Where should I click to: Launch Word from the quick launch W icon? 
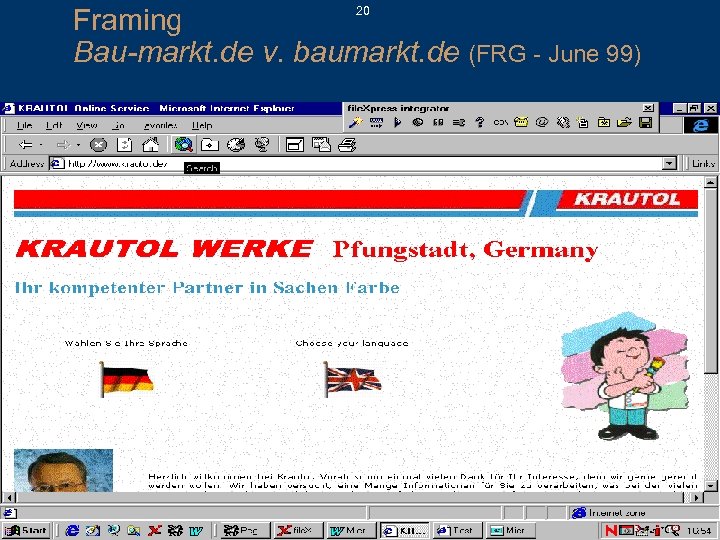click(x=195, y=531)
